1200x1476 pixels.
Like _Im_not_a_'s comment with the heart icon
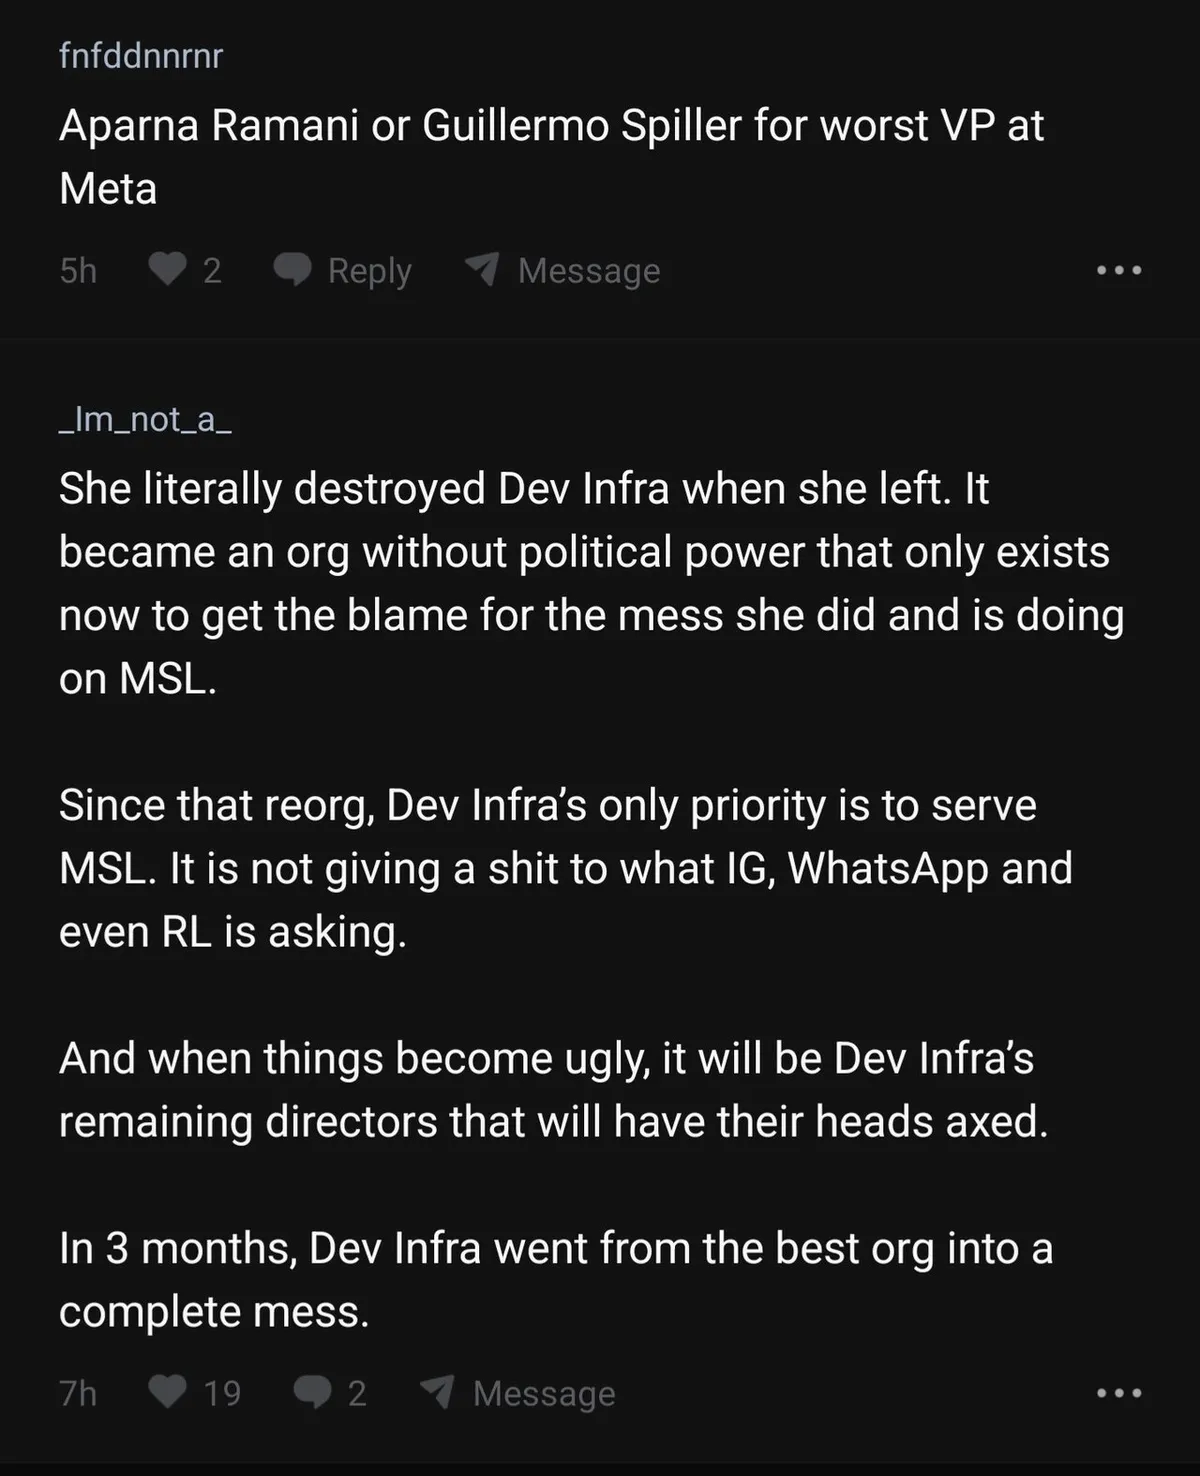(x=167, y=1392)
